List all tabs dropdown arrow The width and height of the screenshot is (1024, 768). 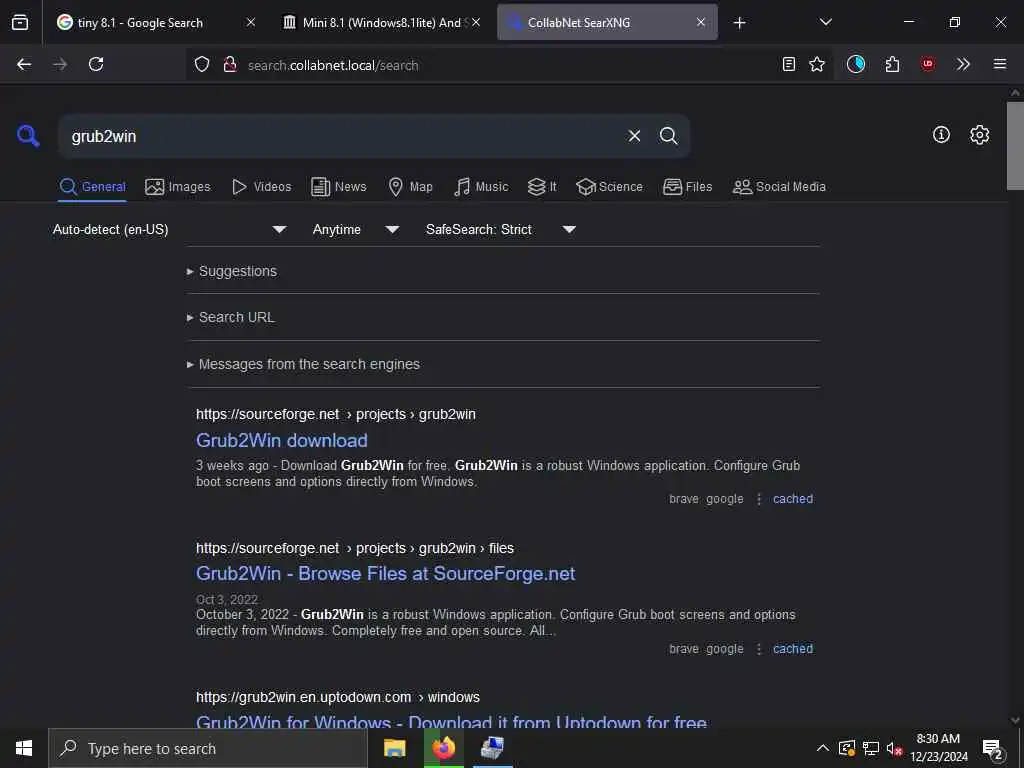pos(825,22)
